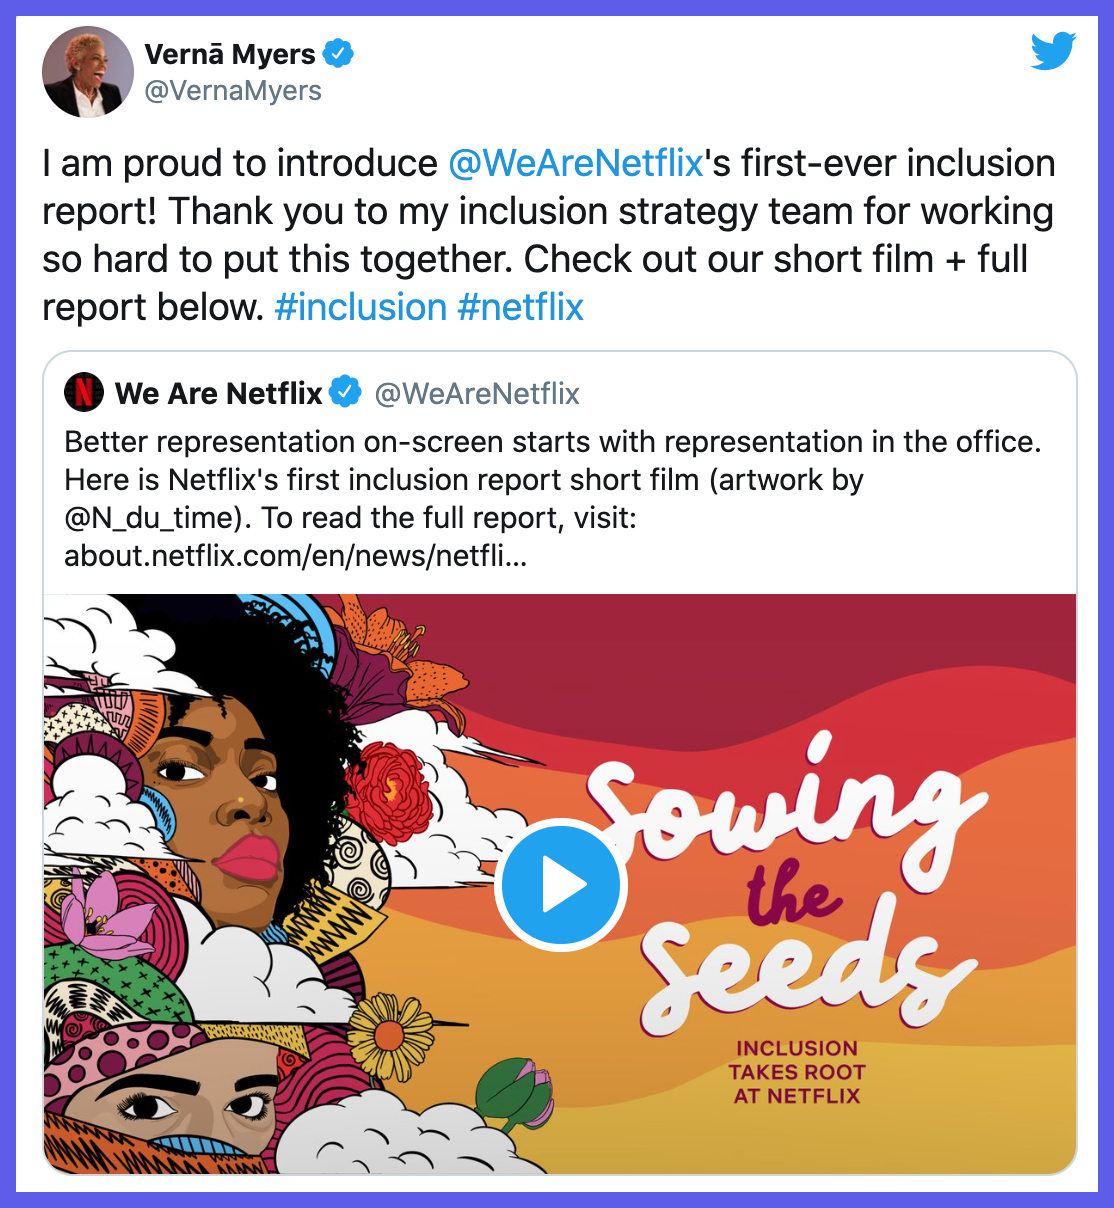Click the Inclusion Takes Root at Netflix caption
Image resolution: width=1114 pixels, height=1208 pixels.
pos(797,1072)
